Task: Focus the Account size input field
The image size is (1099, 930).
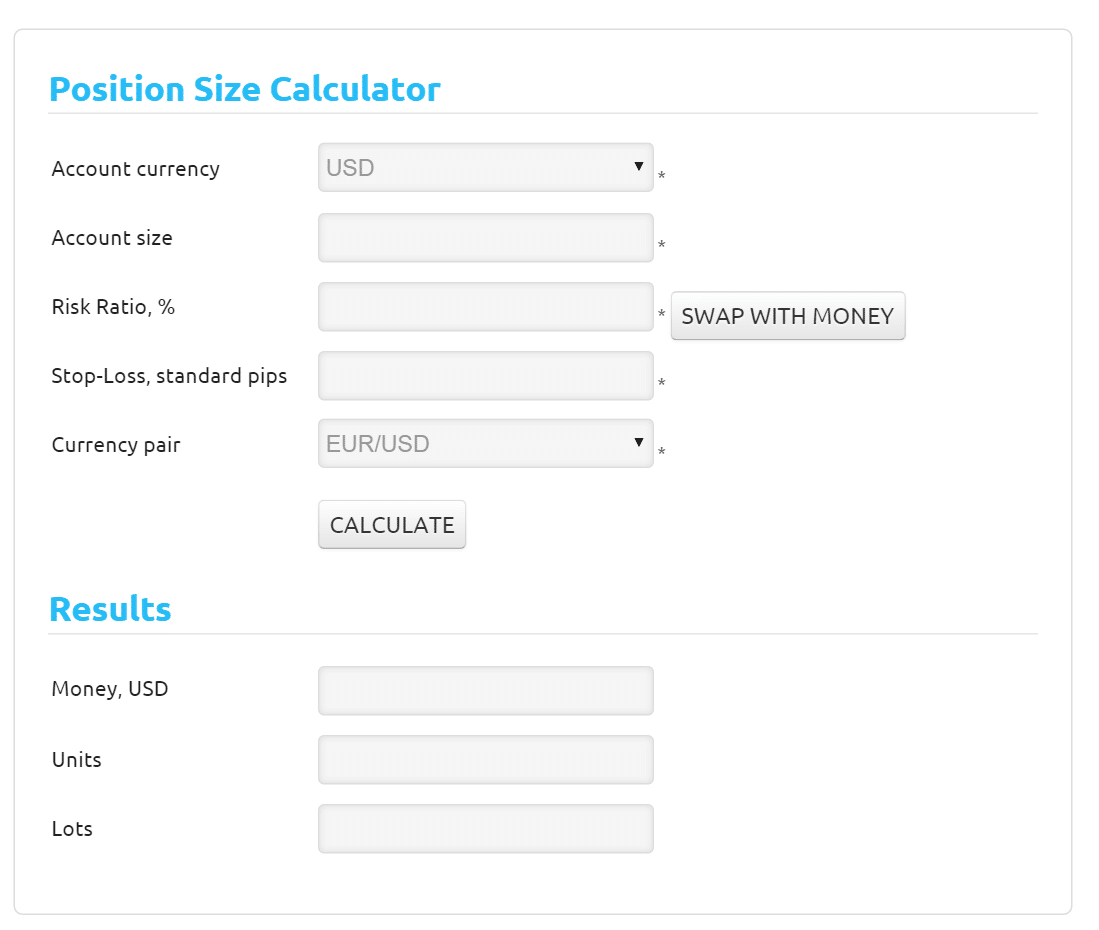Action: [486, 238]
